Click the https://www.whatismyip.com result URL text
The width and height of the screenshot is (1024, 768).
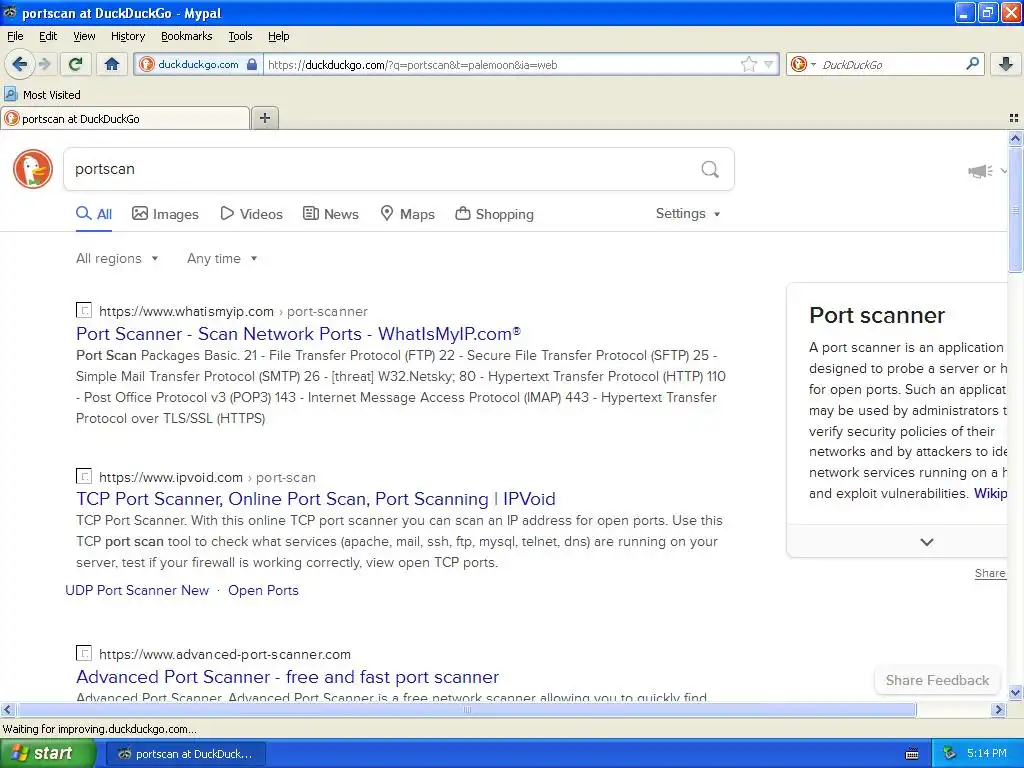[x=186, y=312]
